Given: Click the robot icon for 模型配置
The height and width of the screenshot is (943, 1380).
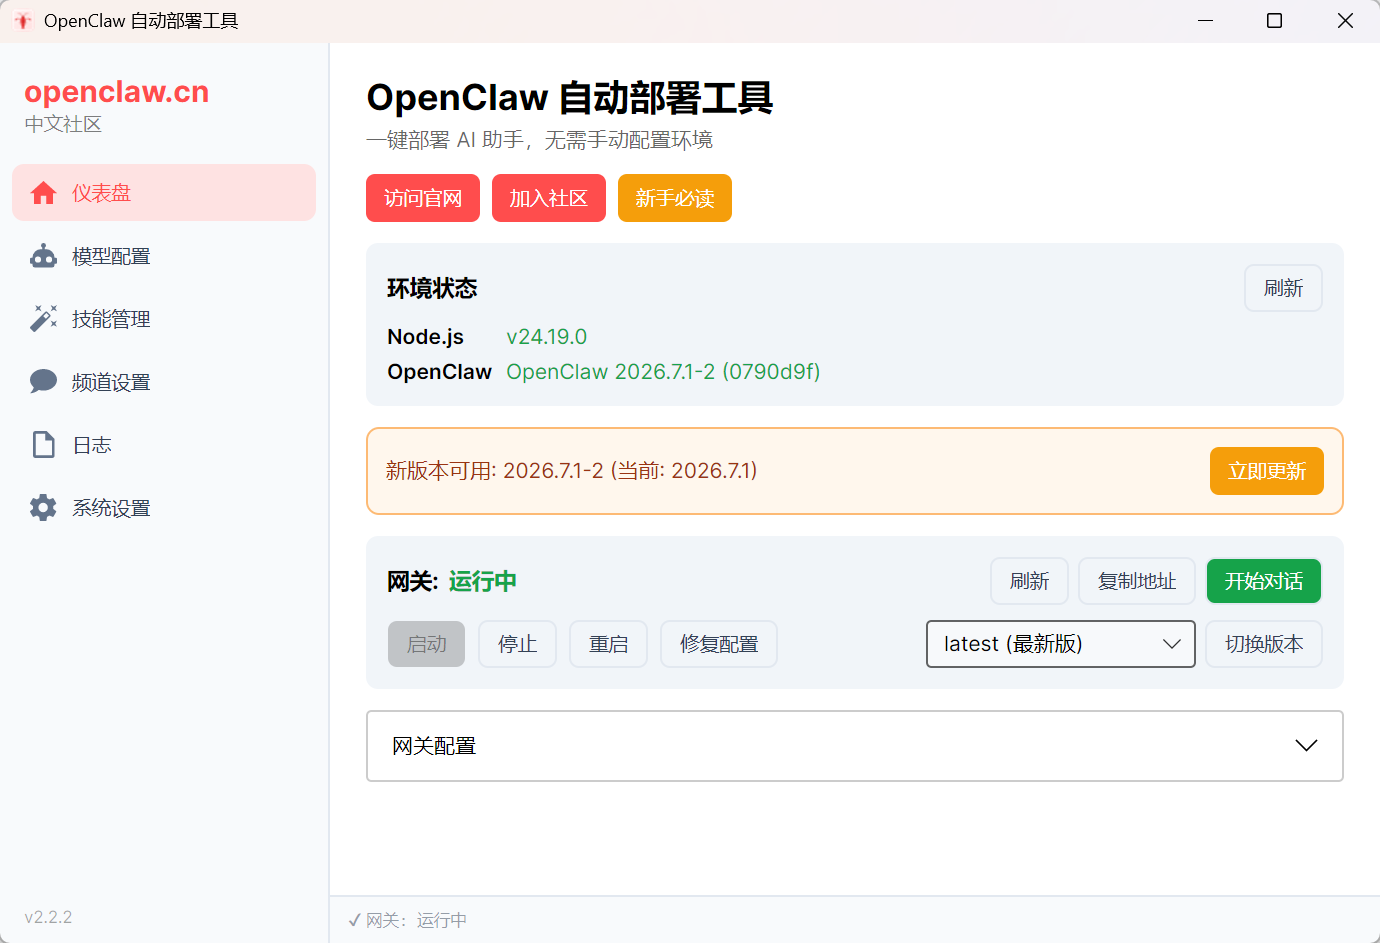Looking at the screenshot, I should coord(43,256).
